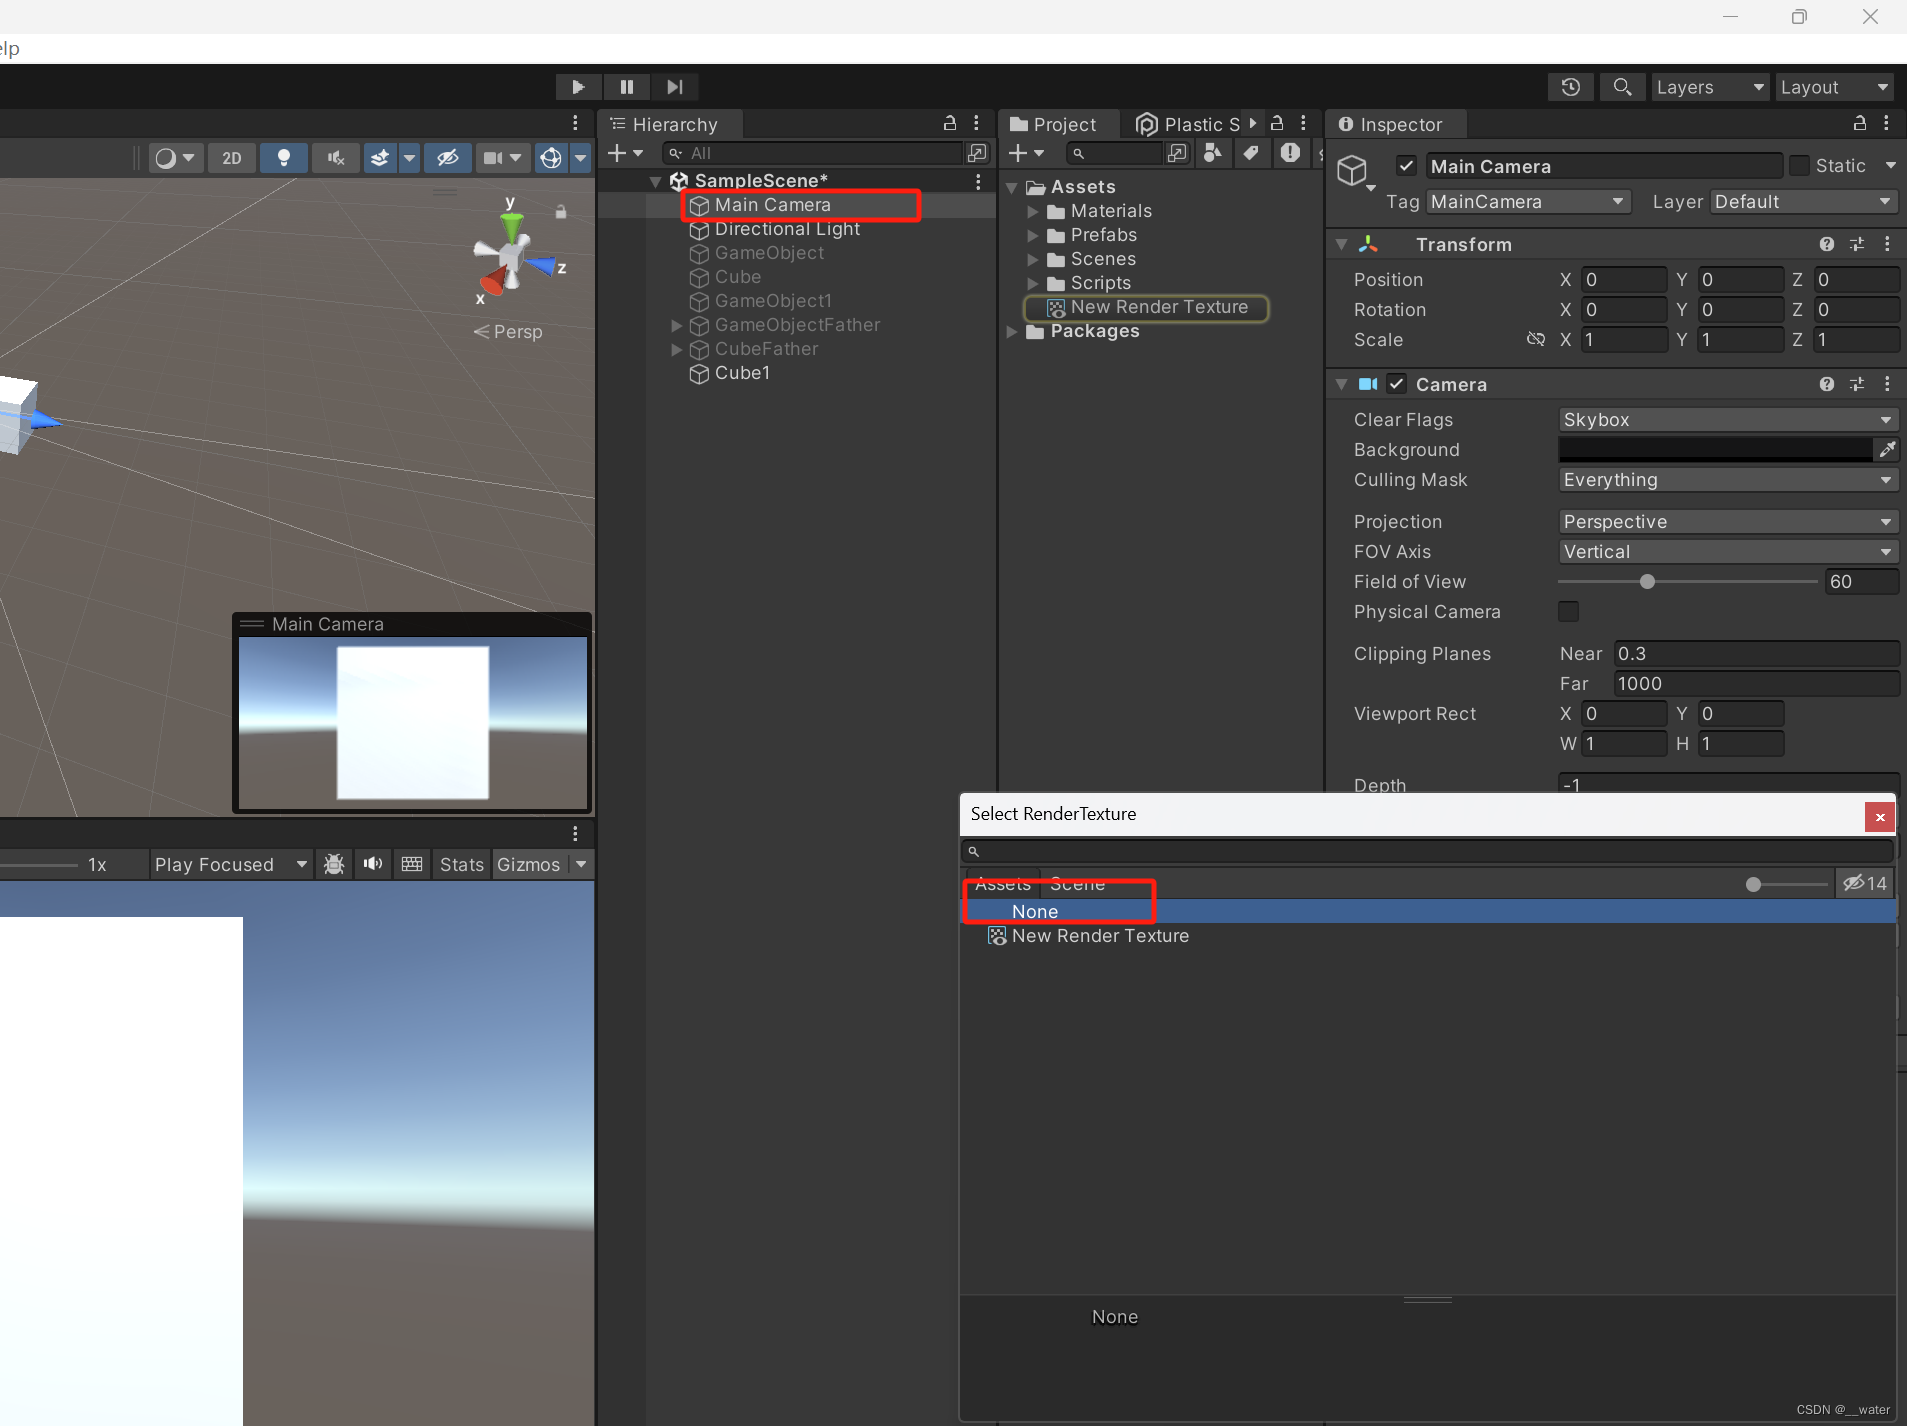Open the Clear Flags dropdown
The width and height of the screenshot is (1907, 1426).
coord(1725,419)
